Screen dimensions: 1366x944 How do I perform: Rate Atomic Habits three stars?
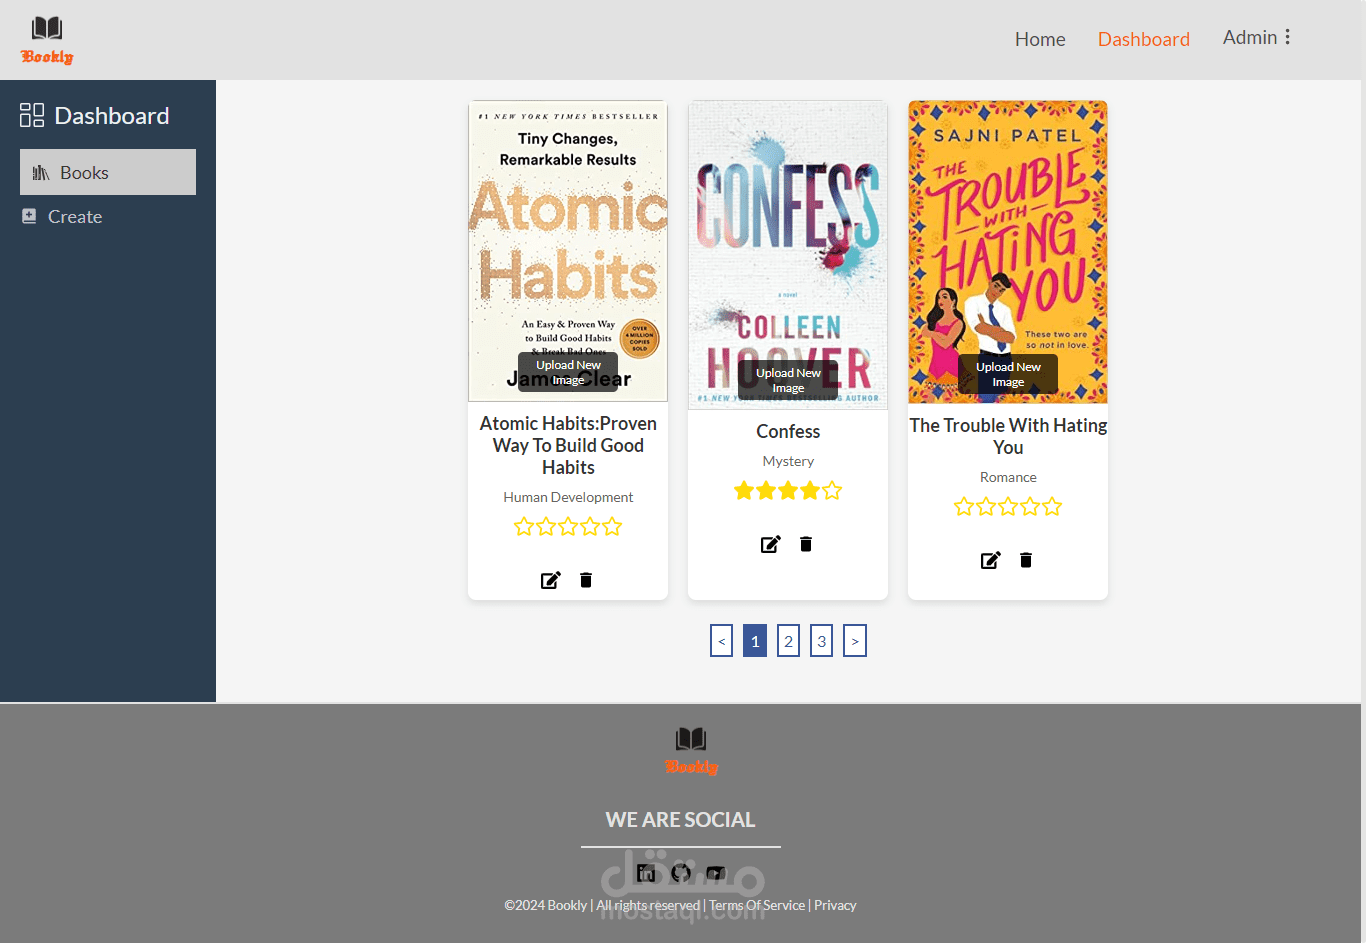click(568, 526)
